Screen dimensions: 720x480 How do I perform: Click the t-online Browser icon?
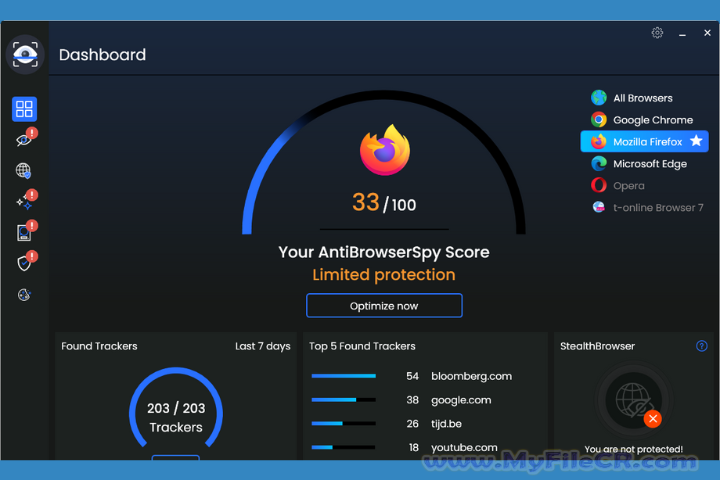[599, 207]
